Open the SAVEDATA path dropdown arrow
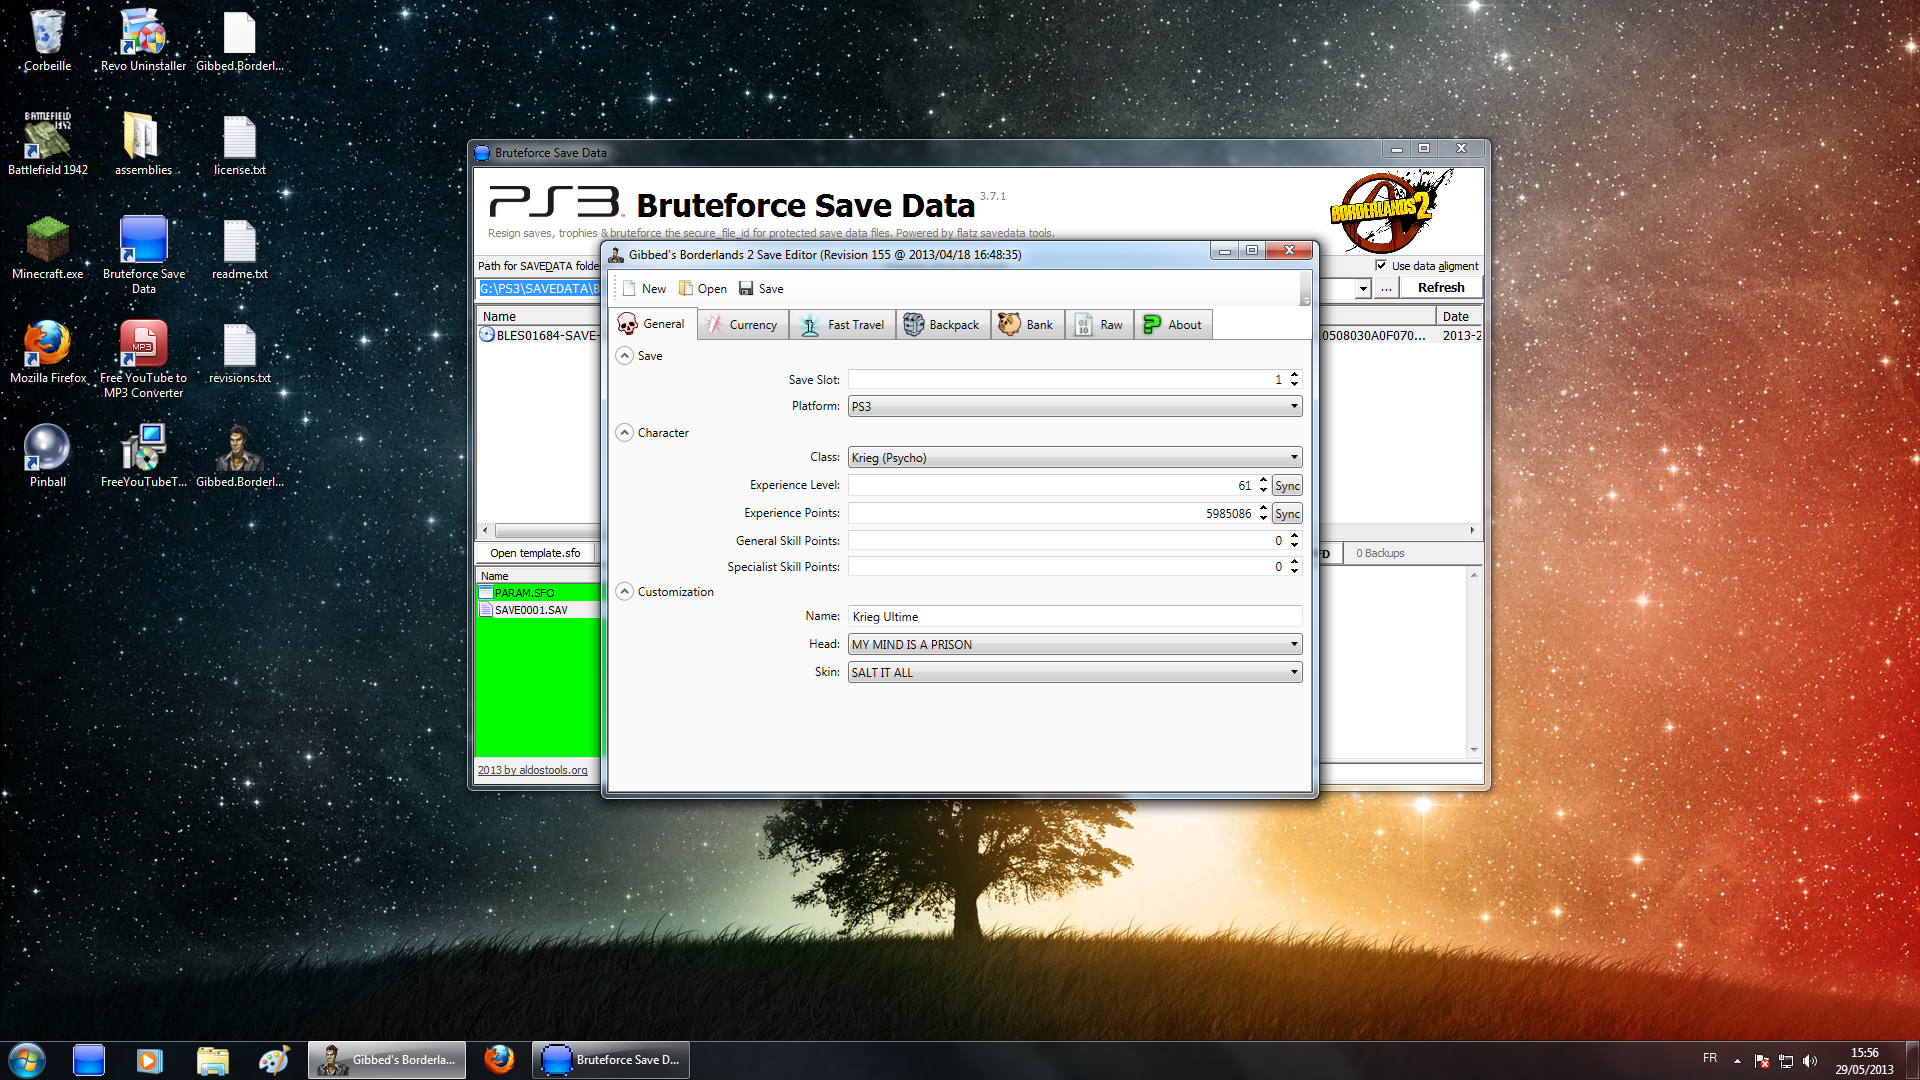Screen dimensions: 1920x1080 coord(1362,289)
